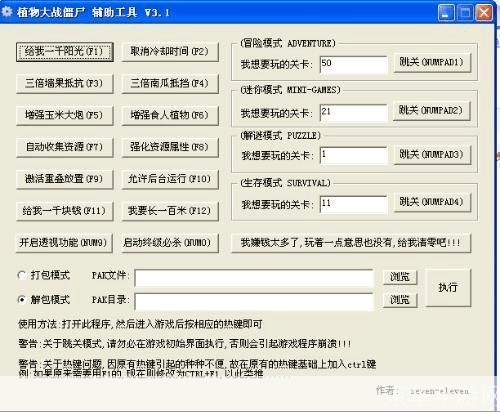
Task: Click 跳关 (NUMPAD3) for Puzzle mode
Action: pyautogui.click(x=432, y=155)
